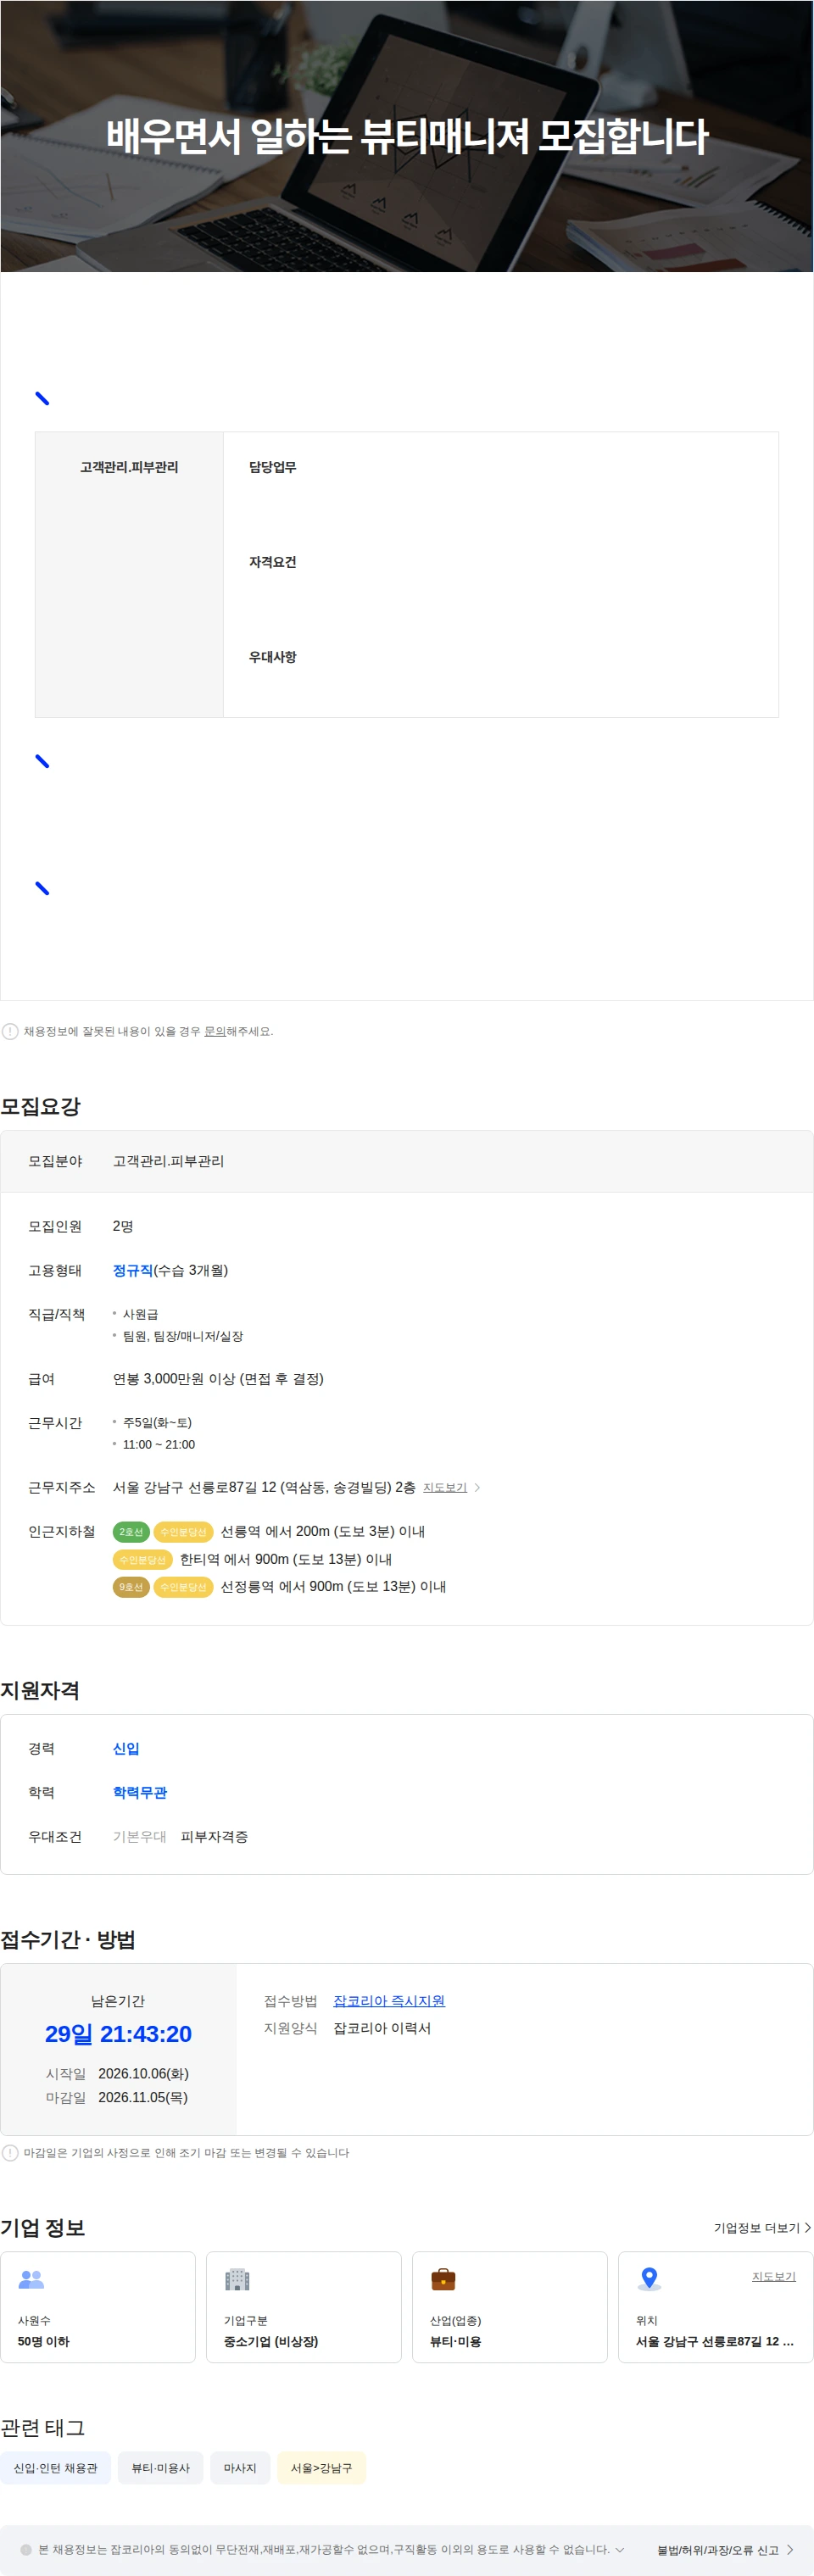
Task: Click the building icon in 기업구분 card
Action: click(237, 2279)
